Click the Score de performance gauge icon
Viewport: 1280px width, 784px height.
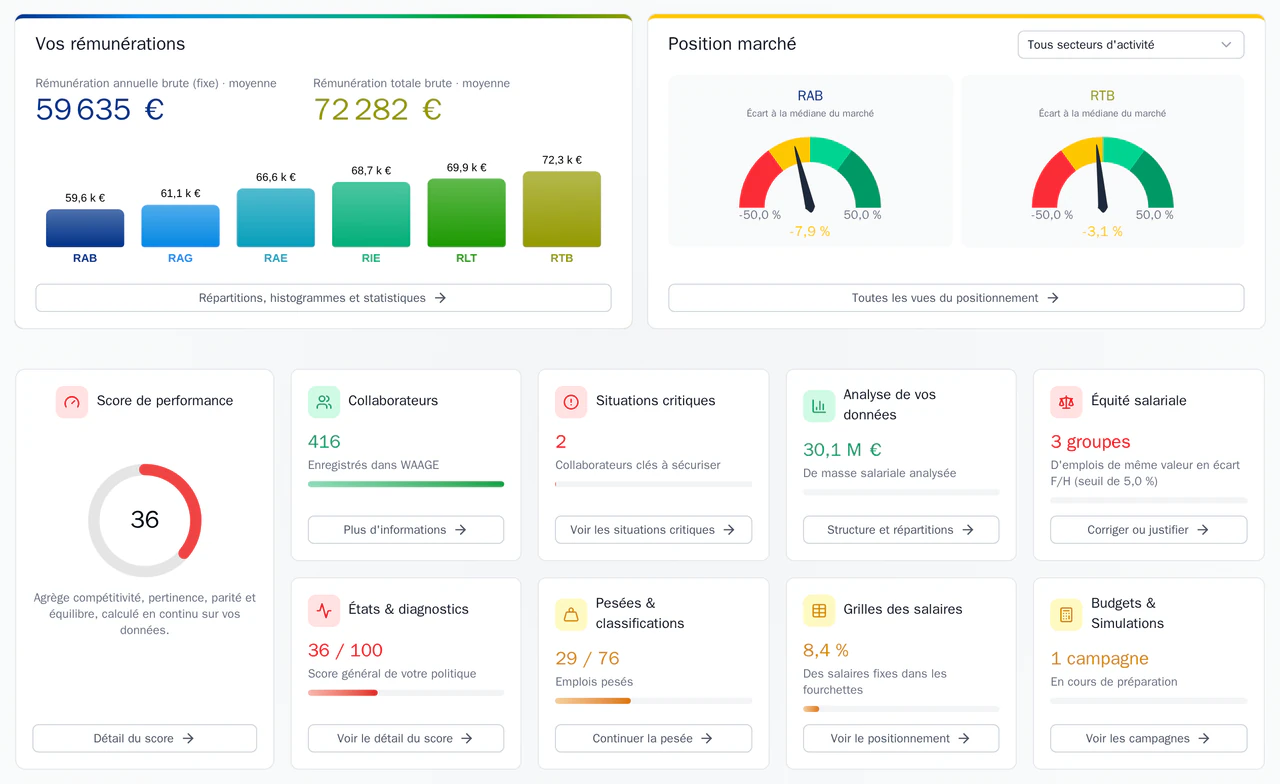(x=72, y=402)
